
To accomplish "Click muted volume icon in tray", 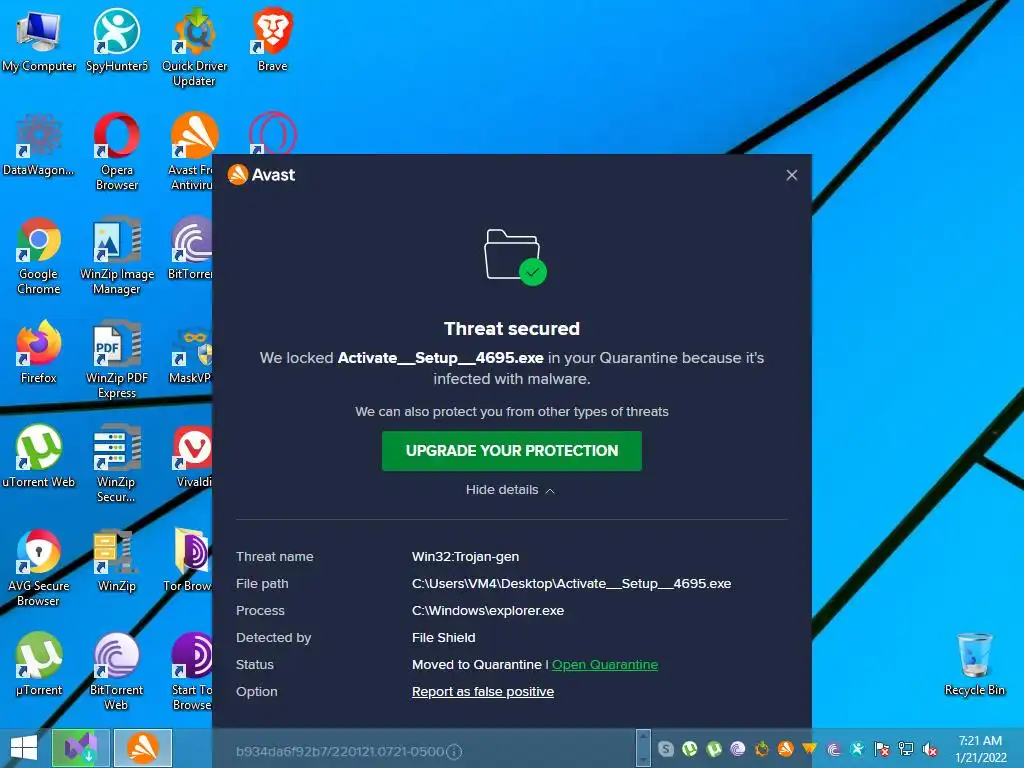I will point(930,749).
